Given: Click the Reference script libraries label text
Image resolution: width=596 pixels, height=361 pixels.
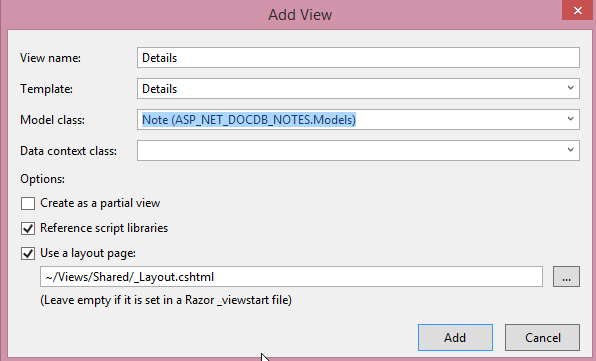Looking at the screenshot, I should [x=104, y=228].
